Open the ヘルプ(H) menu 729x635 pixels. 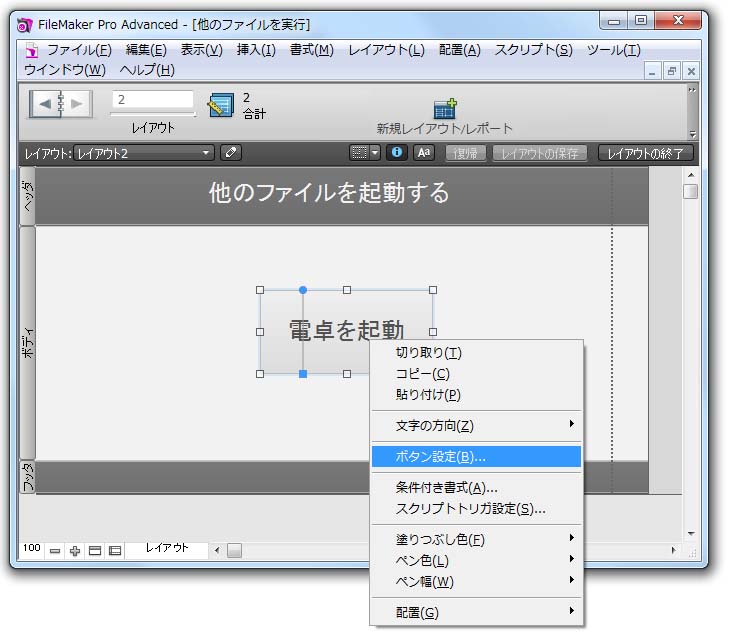pyautogui.click(x=147, y=70)
